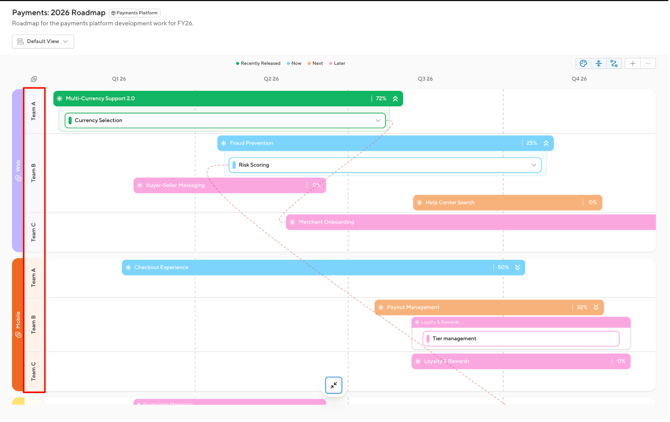
Task: Click the collapse-all icon beside Q1 26
Action: pyautogui.click(x=34, y=79)
